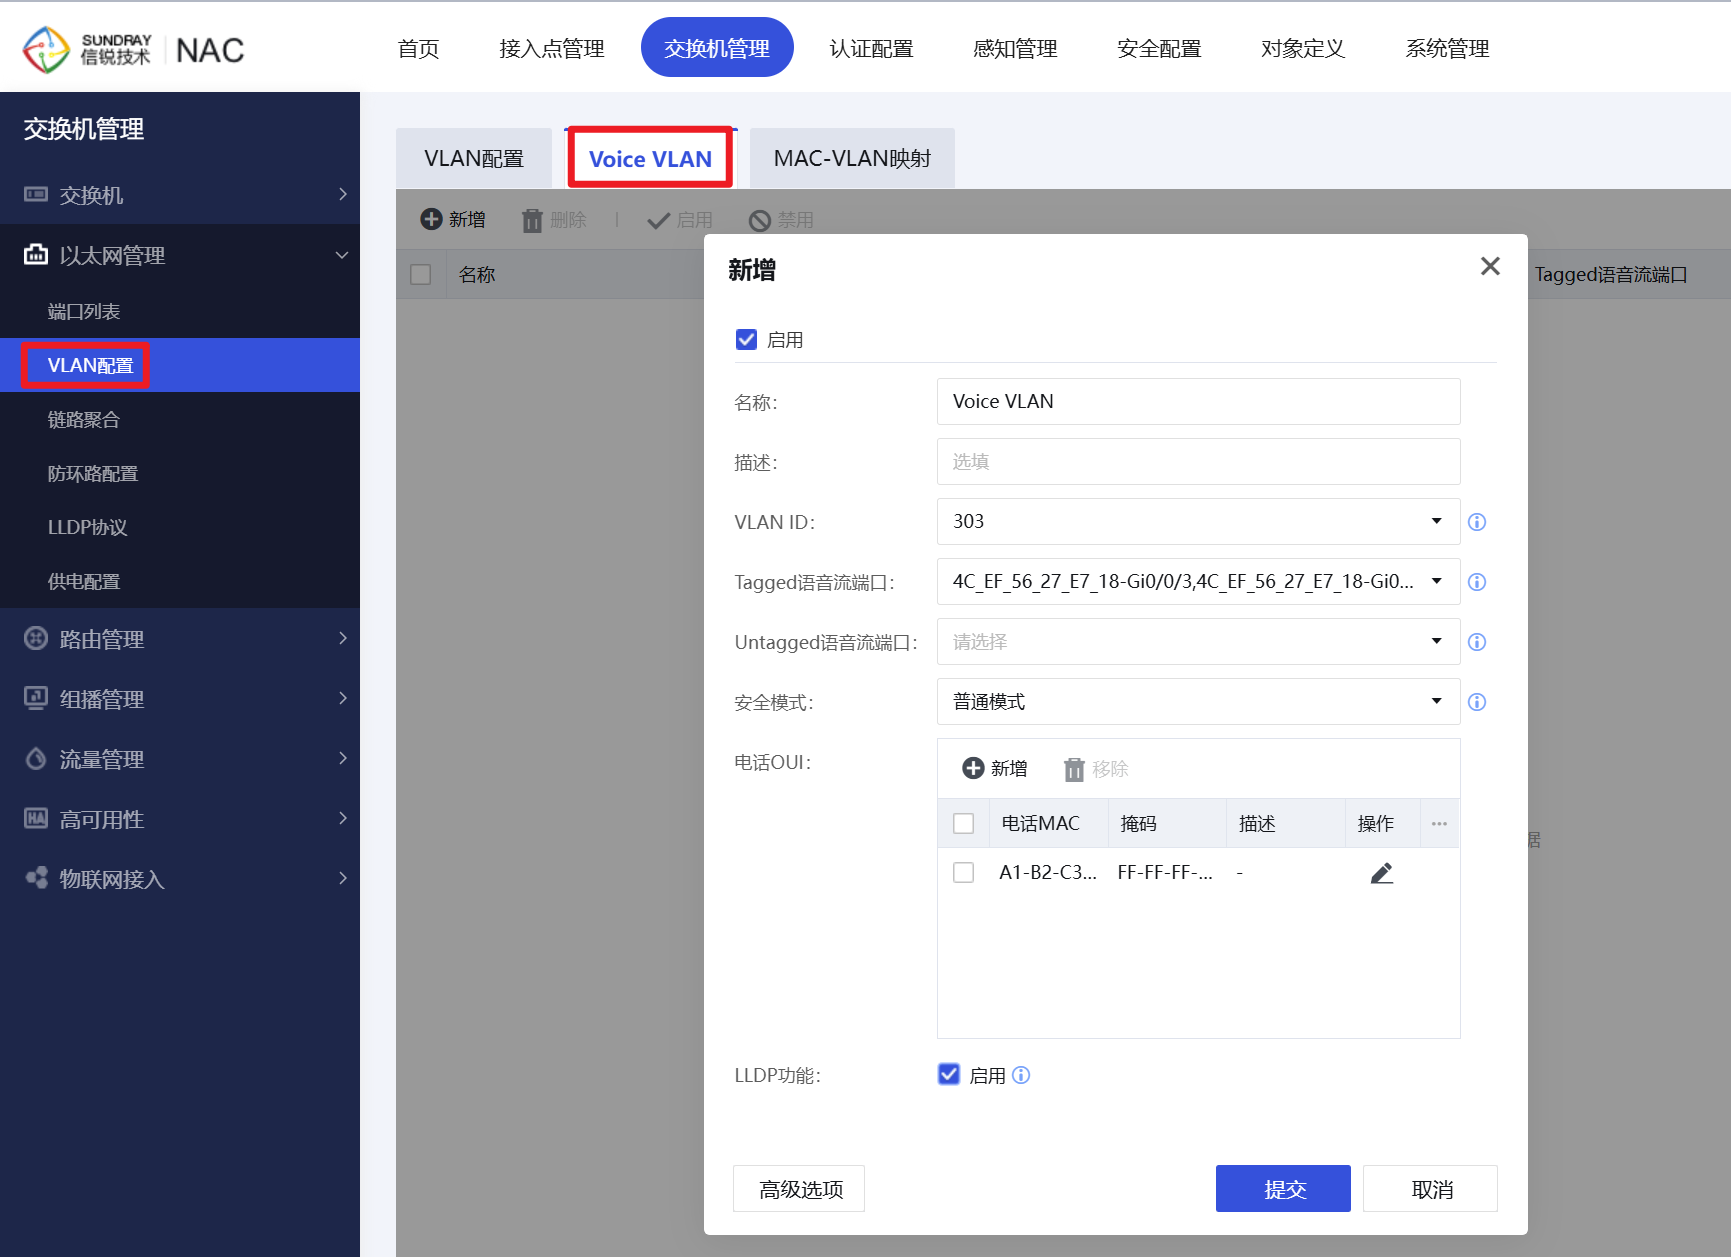Click the IoT access icon
1731x1257 pixels.
(36, 878)
